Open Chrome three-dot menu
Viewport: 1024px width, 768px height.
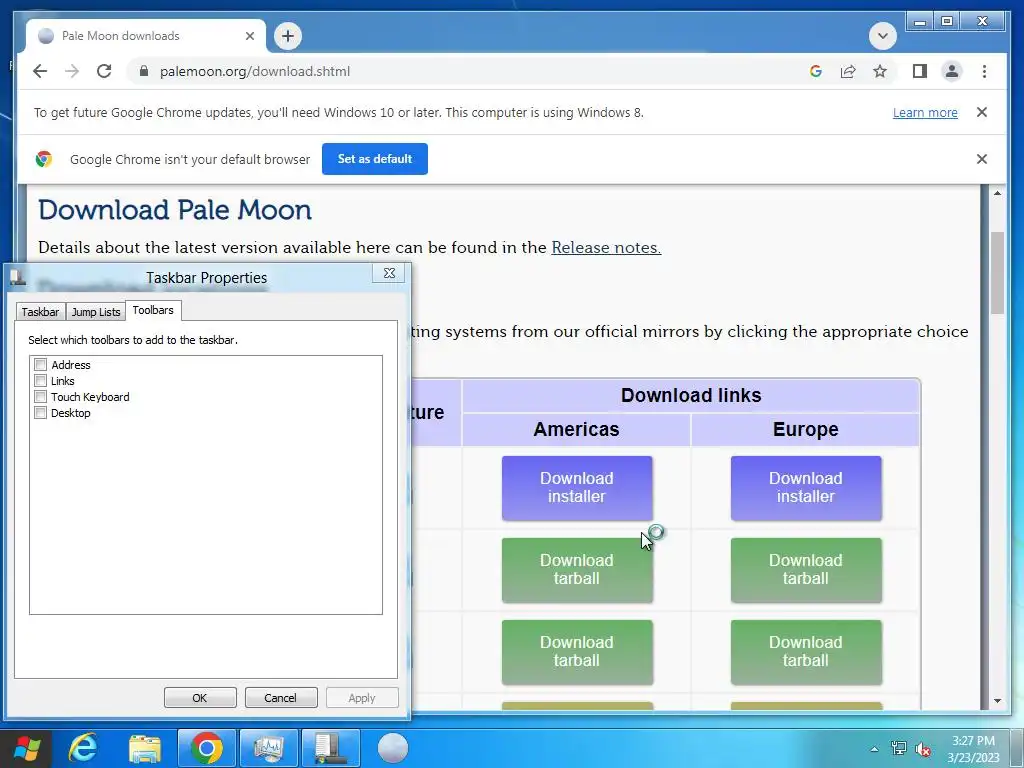984,71
